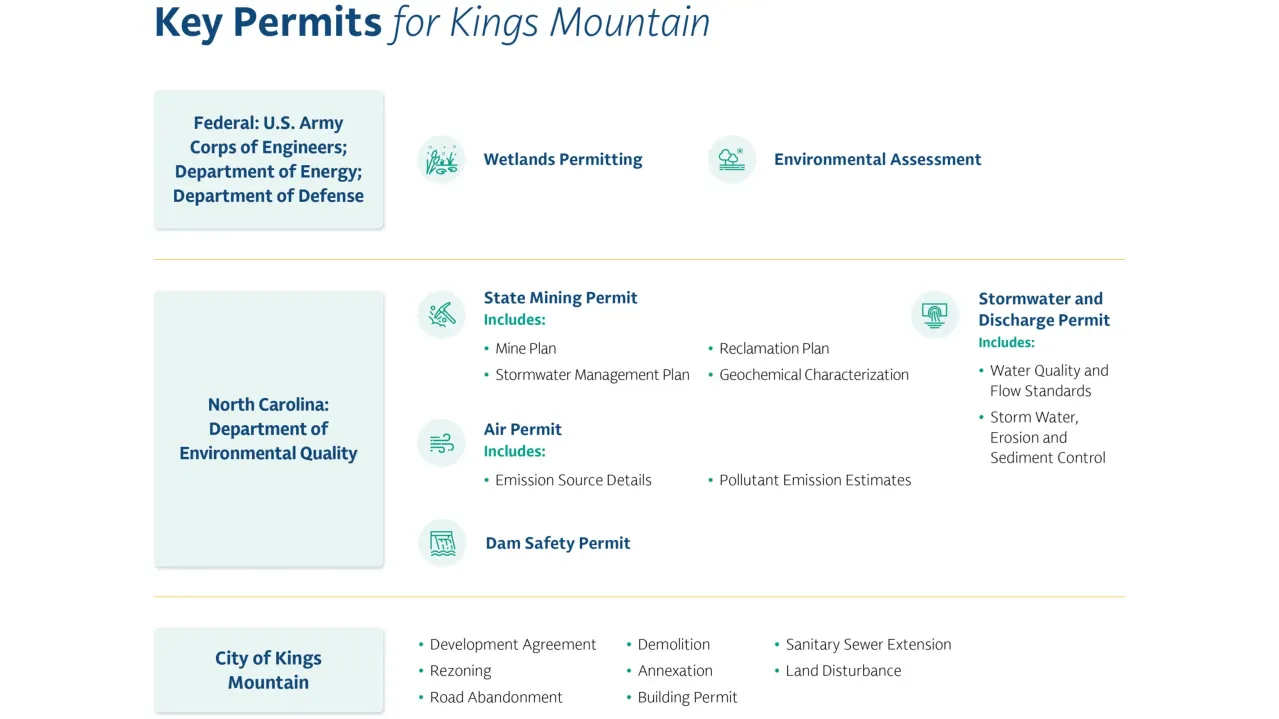Open the Wetlands Permitting heading
1279x719 pixels.
(x=562, y=159)
